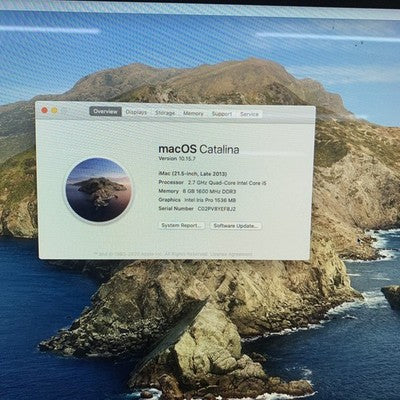Click the Version 10.15.7 text

click(177, 159)
